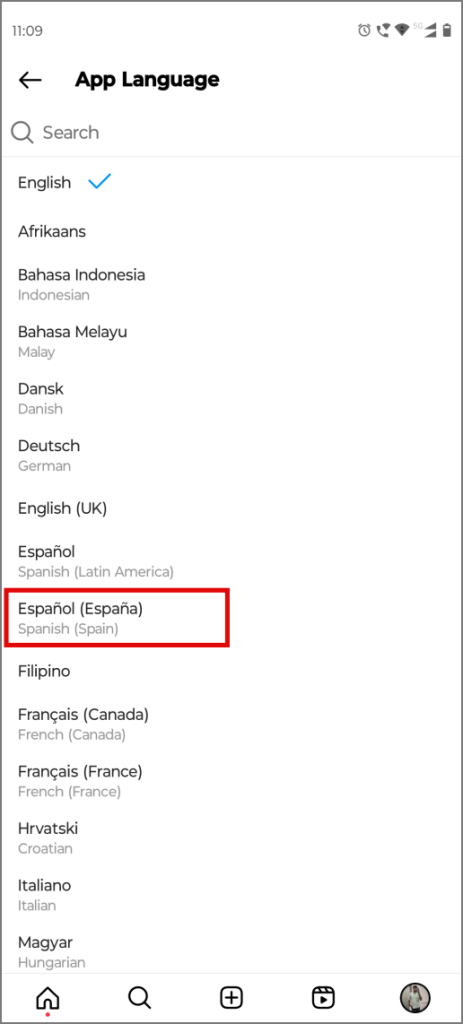
Task: Tap the back arrow icon
Action: coord(30,80)
